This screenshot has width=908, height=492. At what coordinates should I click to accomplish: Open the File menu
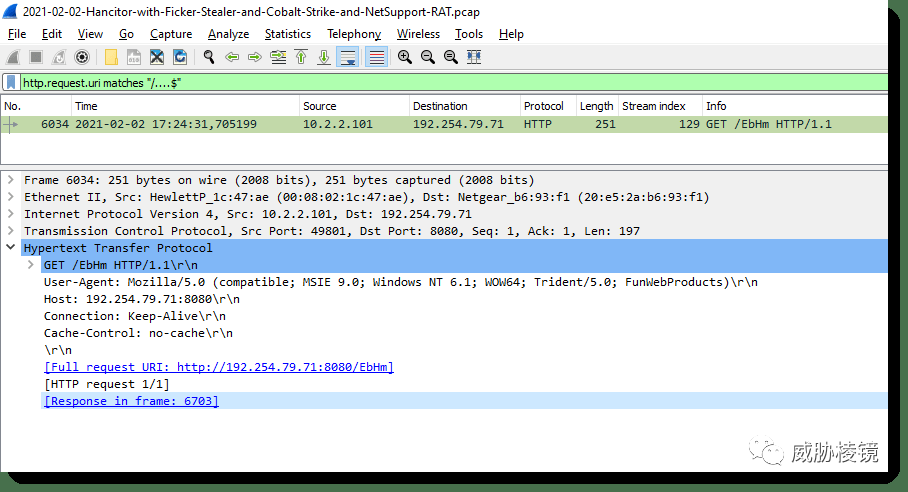(17, 34)
